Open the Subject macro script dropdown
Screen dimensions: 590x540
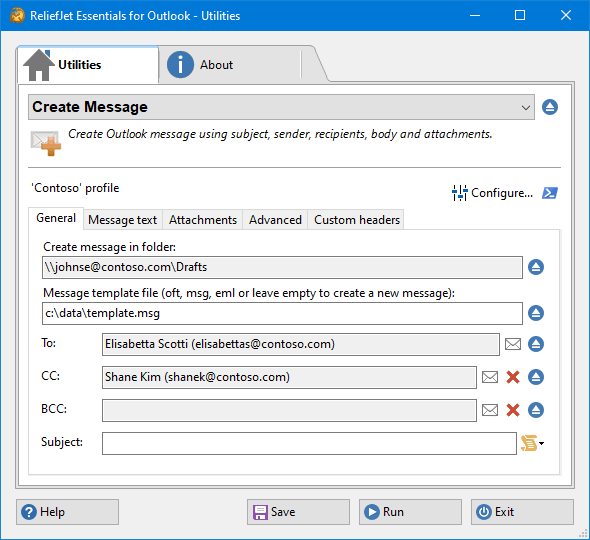(532, 443)
